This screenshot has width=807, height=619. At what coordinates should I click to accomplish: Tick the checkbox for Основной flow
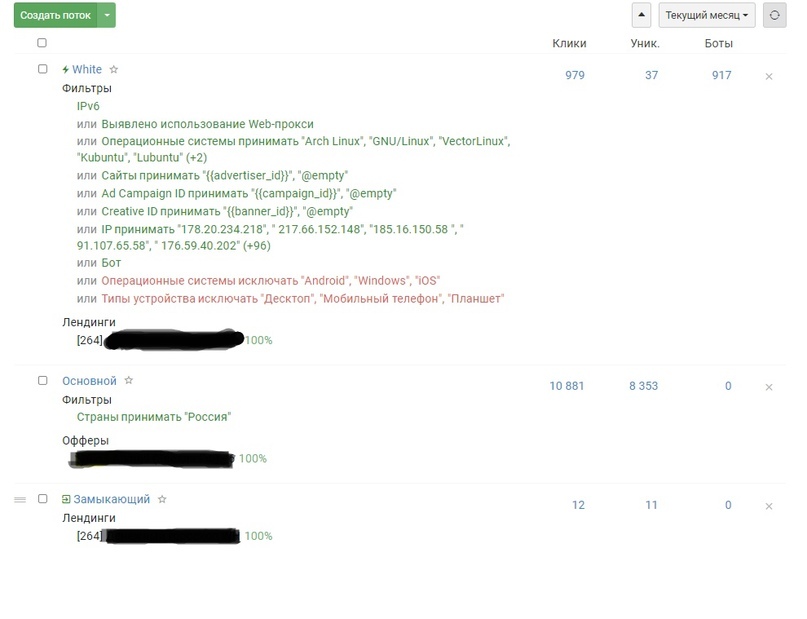(43, 380)
